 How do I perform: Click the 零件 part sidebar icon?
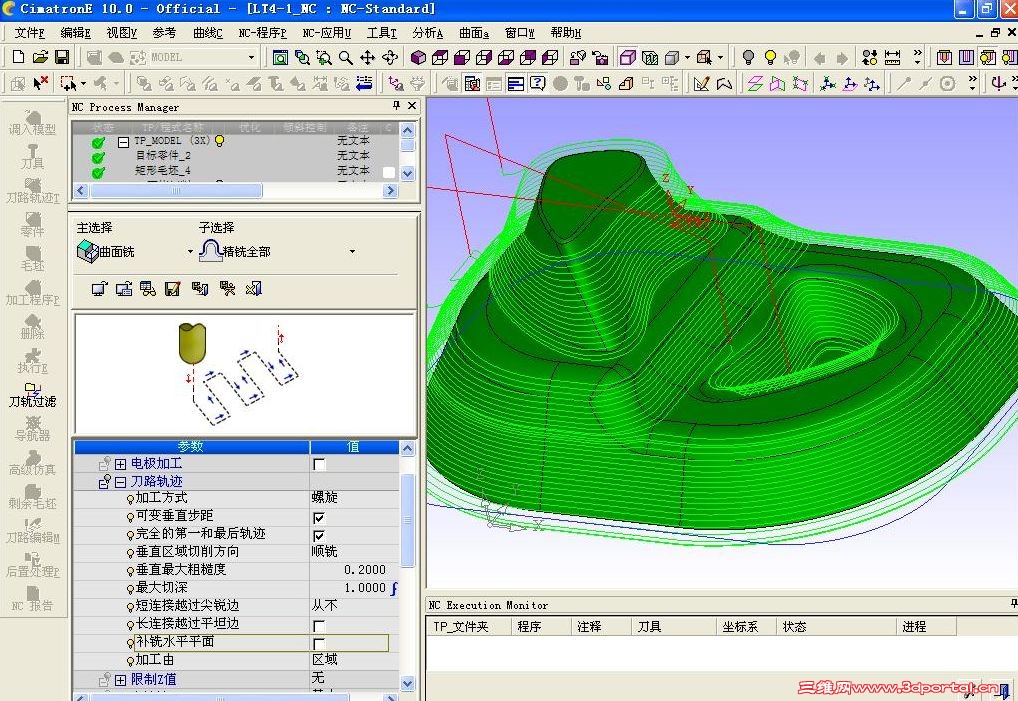click(32, 224)
